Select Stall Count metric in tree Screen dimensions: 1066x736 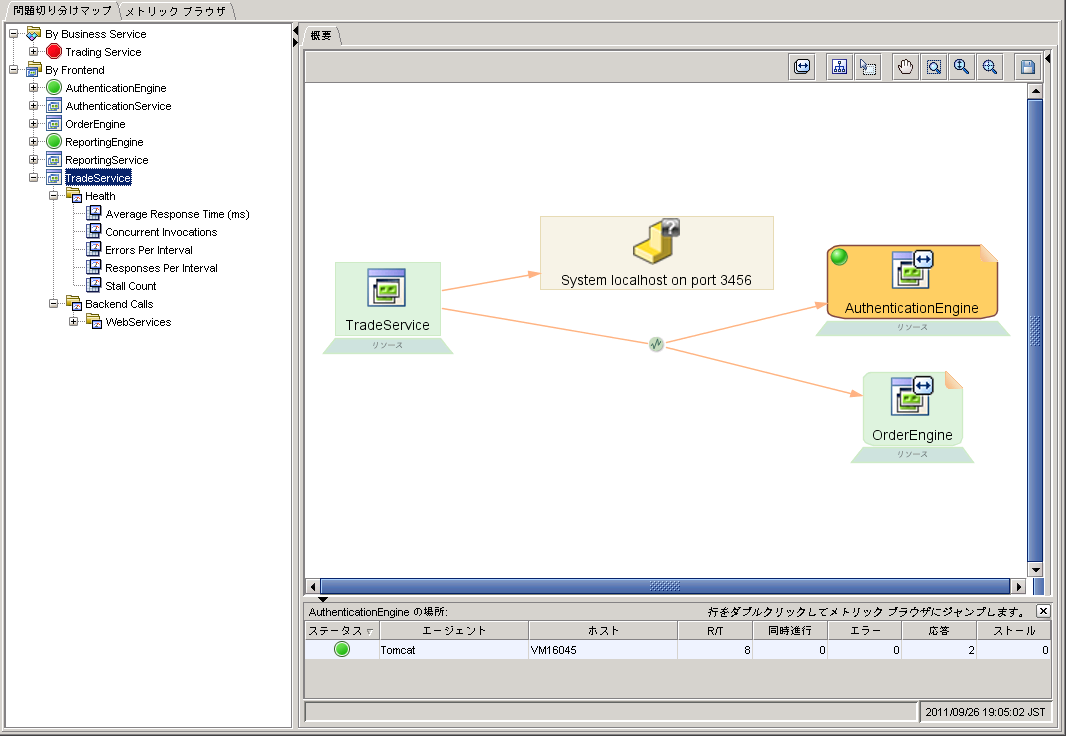point(131,286)
